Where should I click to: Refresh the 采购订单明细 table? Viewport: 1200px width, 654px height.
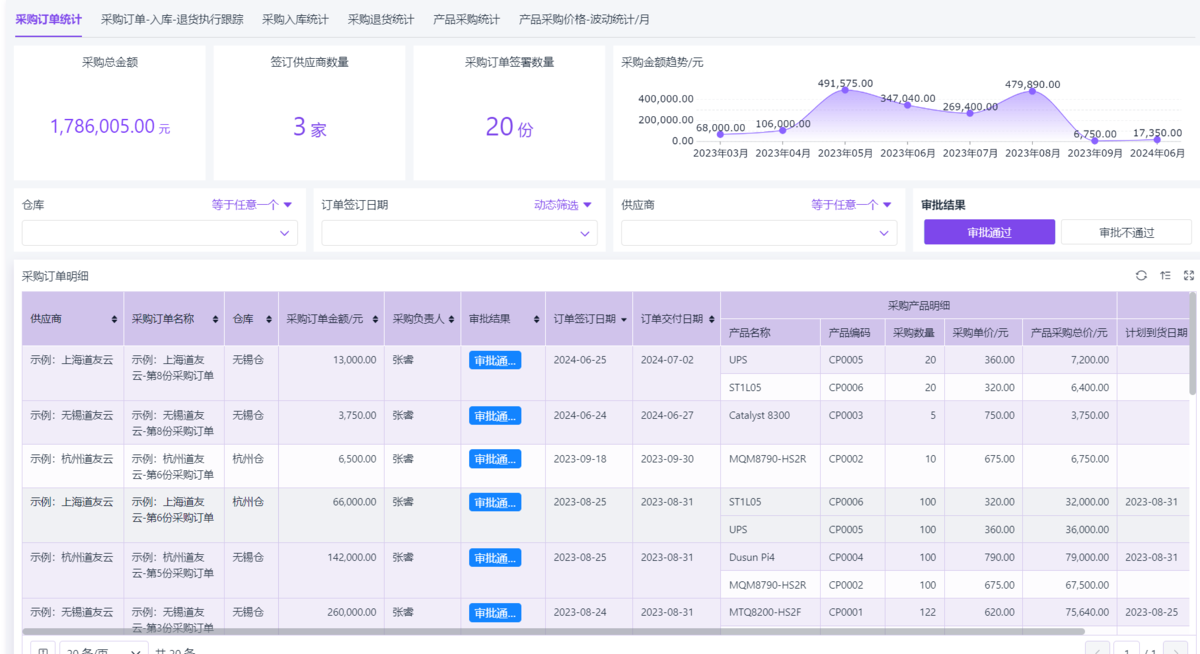pos(1141,276)
